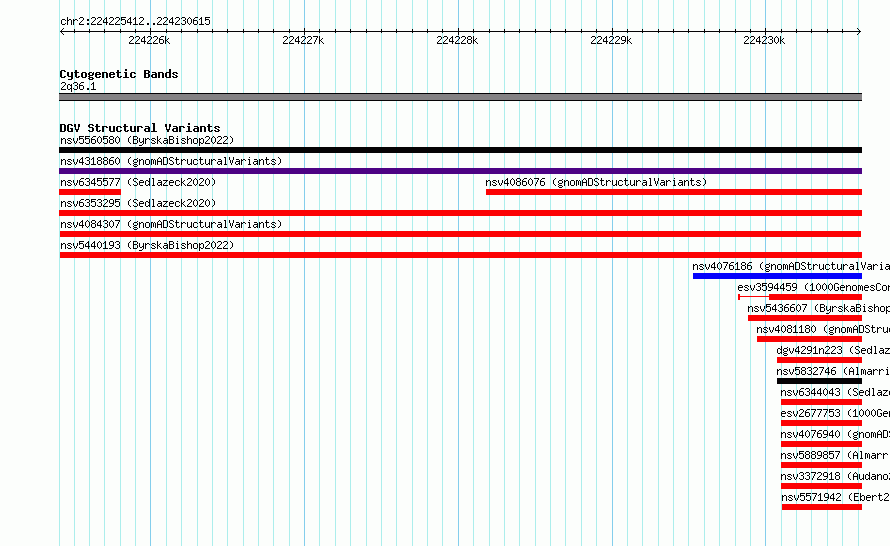Click the 224229k ruler tick label
The height and width of the screenshot is (546, 890).
click(611, 40)
